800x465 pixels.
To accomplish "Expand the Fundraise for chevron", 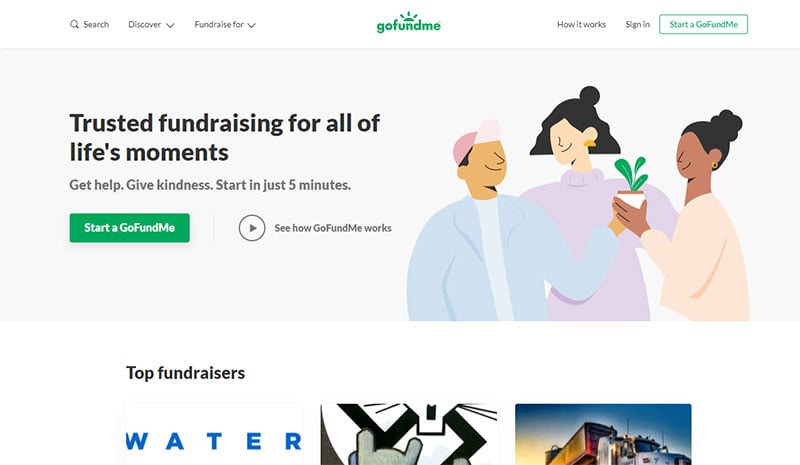I will (252, 25).
